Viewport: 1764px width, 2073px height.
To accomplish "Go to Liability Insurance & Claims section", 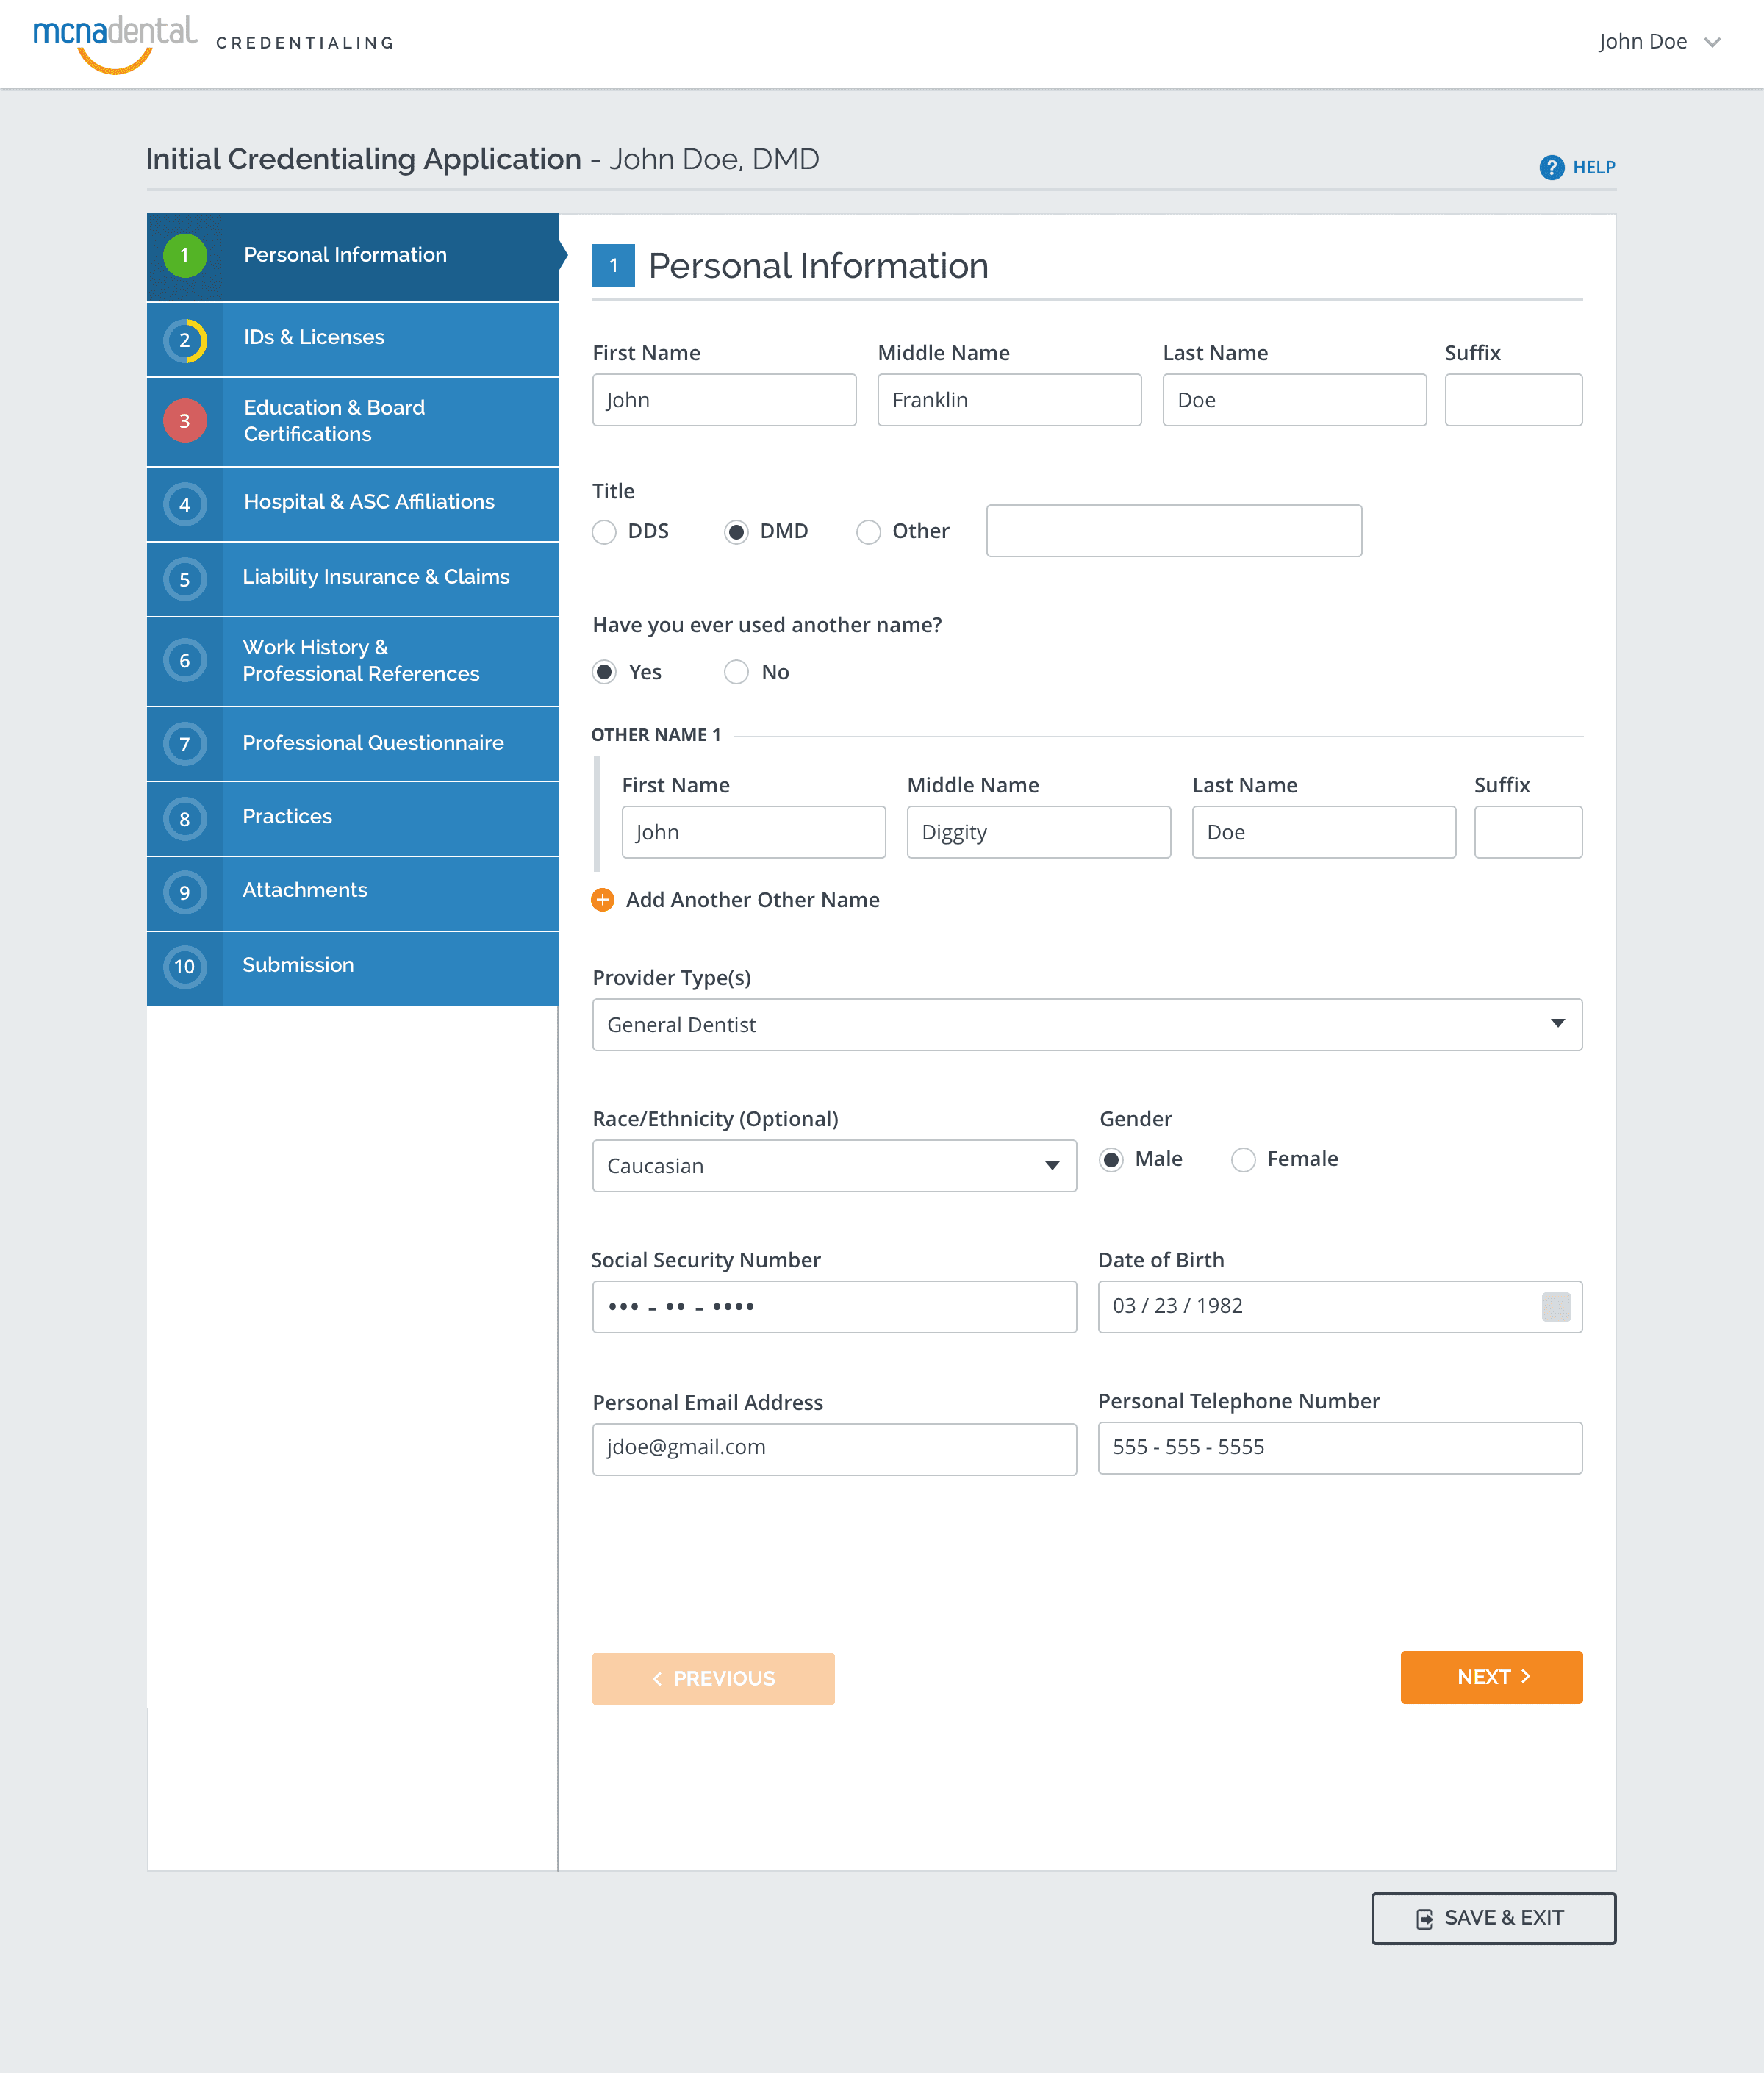I will pos(375,577).
